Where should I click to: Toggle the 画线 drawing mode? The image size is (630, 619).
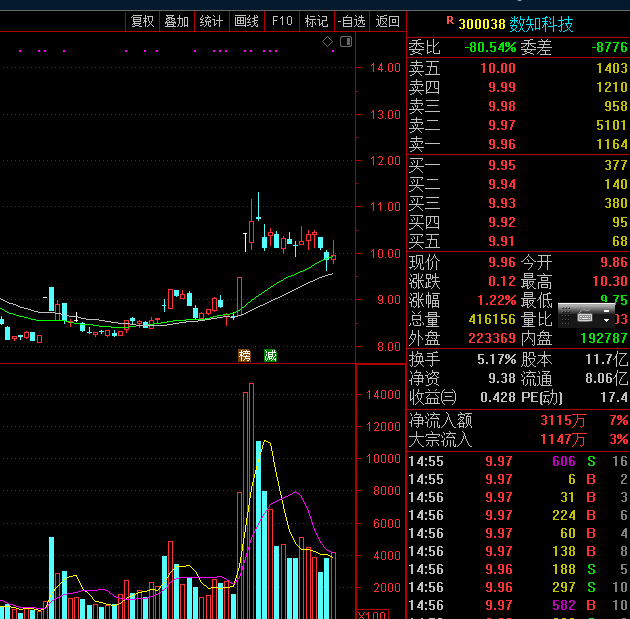pyautogui.click(x=246, y=21)
